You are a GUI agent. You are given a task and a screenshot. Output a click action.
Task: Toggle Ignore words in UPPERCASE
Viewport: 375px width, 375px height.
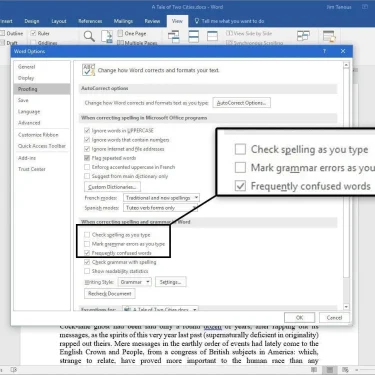tap(87, 130)
